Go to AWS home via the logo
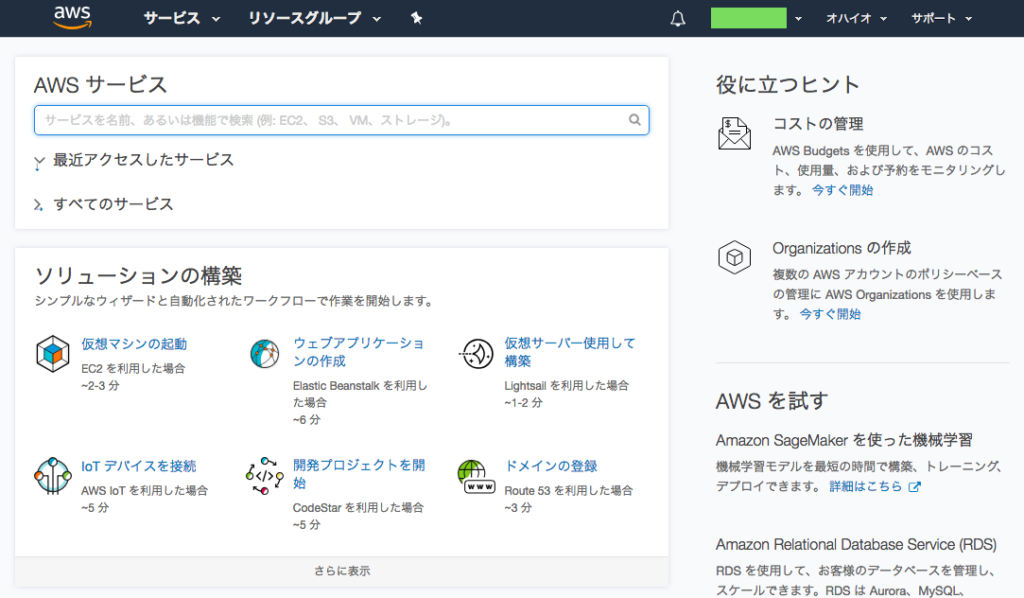 pos(72,18)
